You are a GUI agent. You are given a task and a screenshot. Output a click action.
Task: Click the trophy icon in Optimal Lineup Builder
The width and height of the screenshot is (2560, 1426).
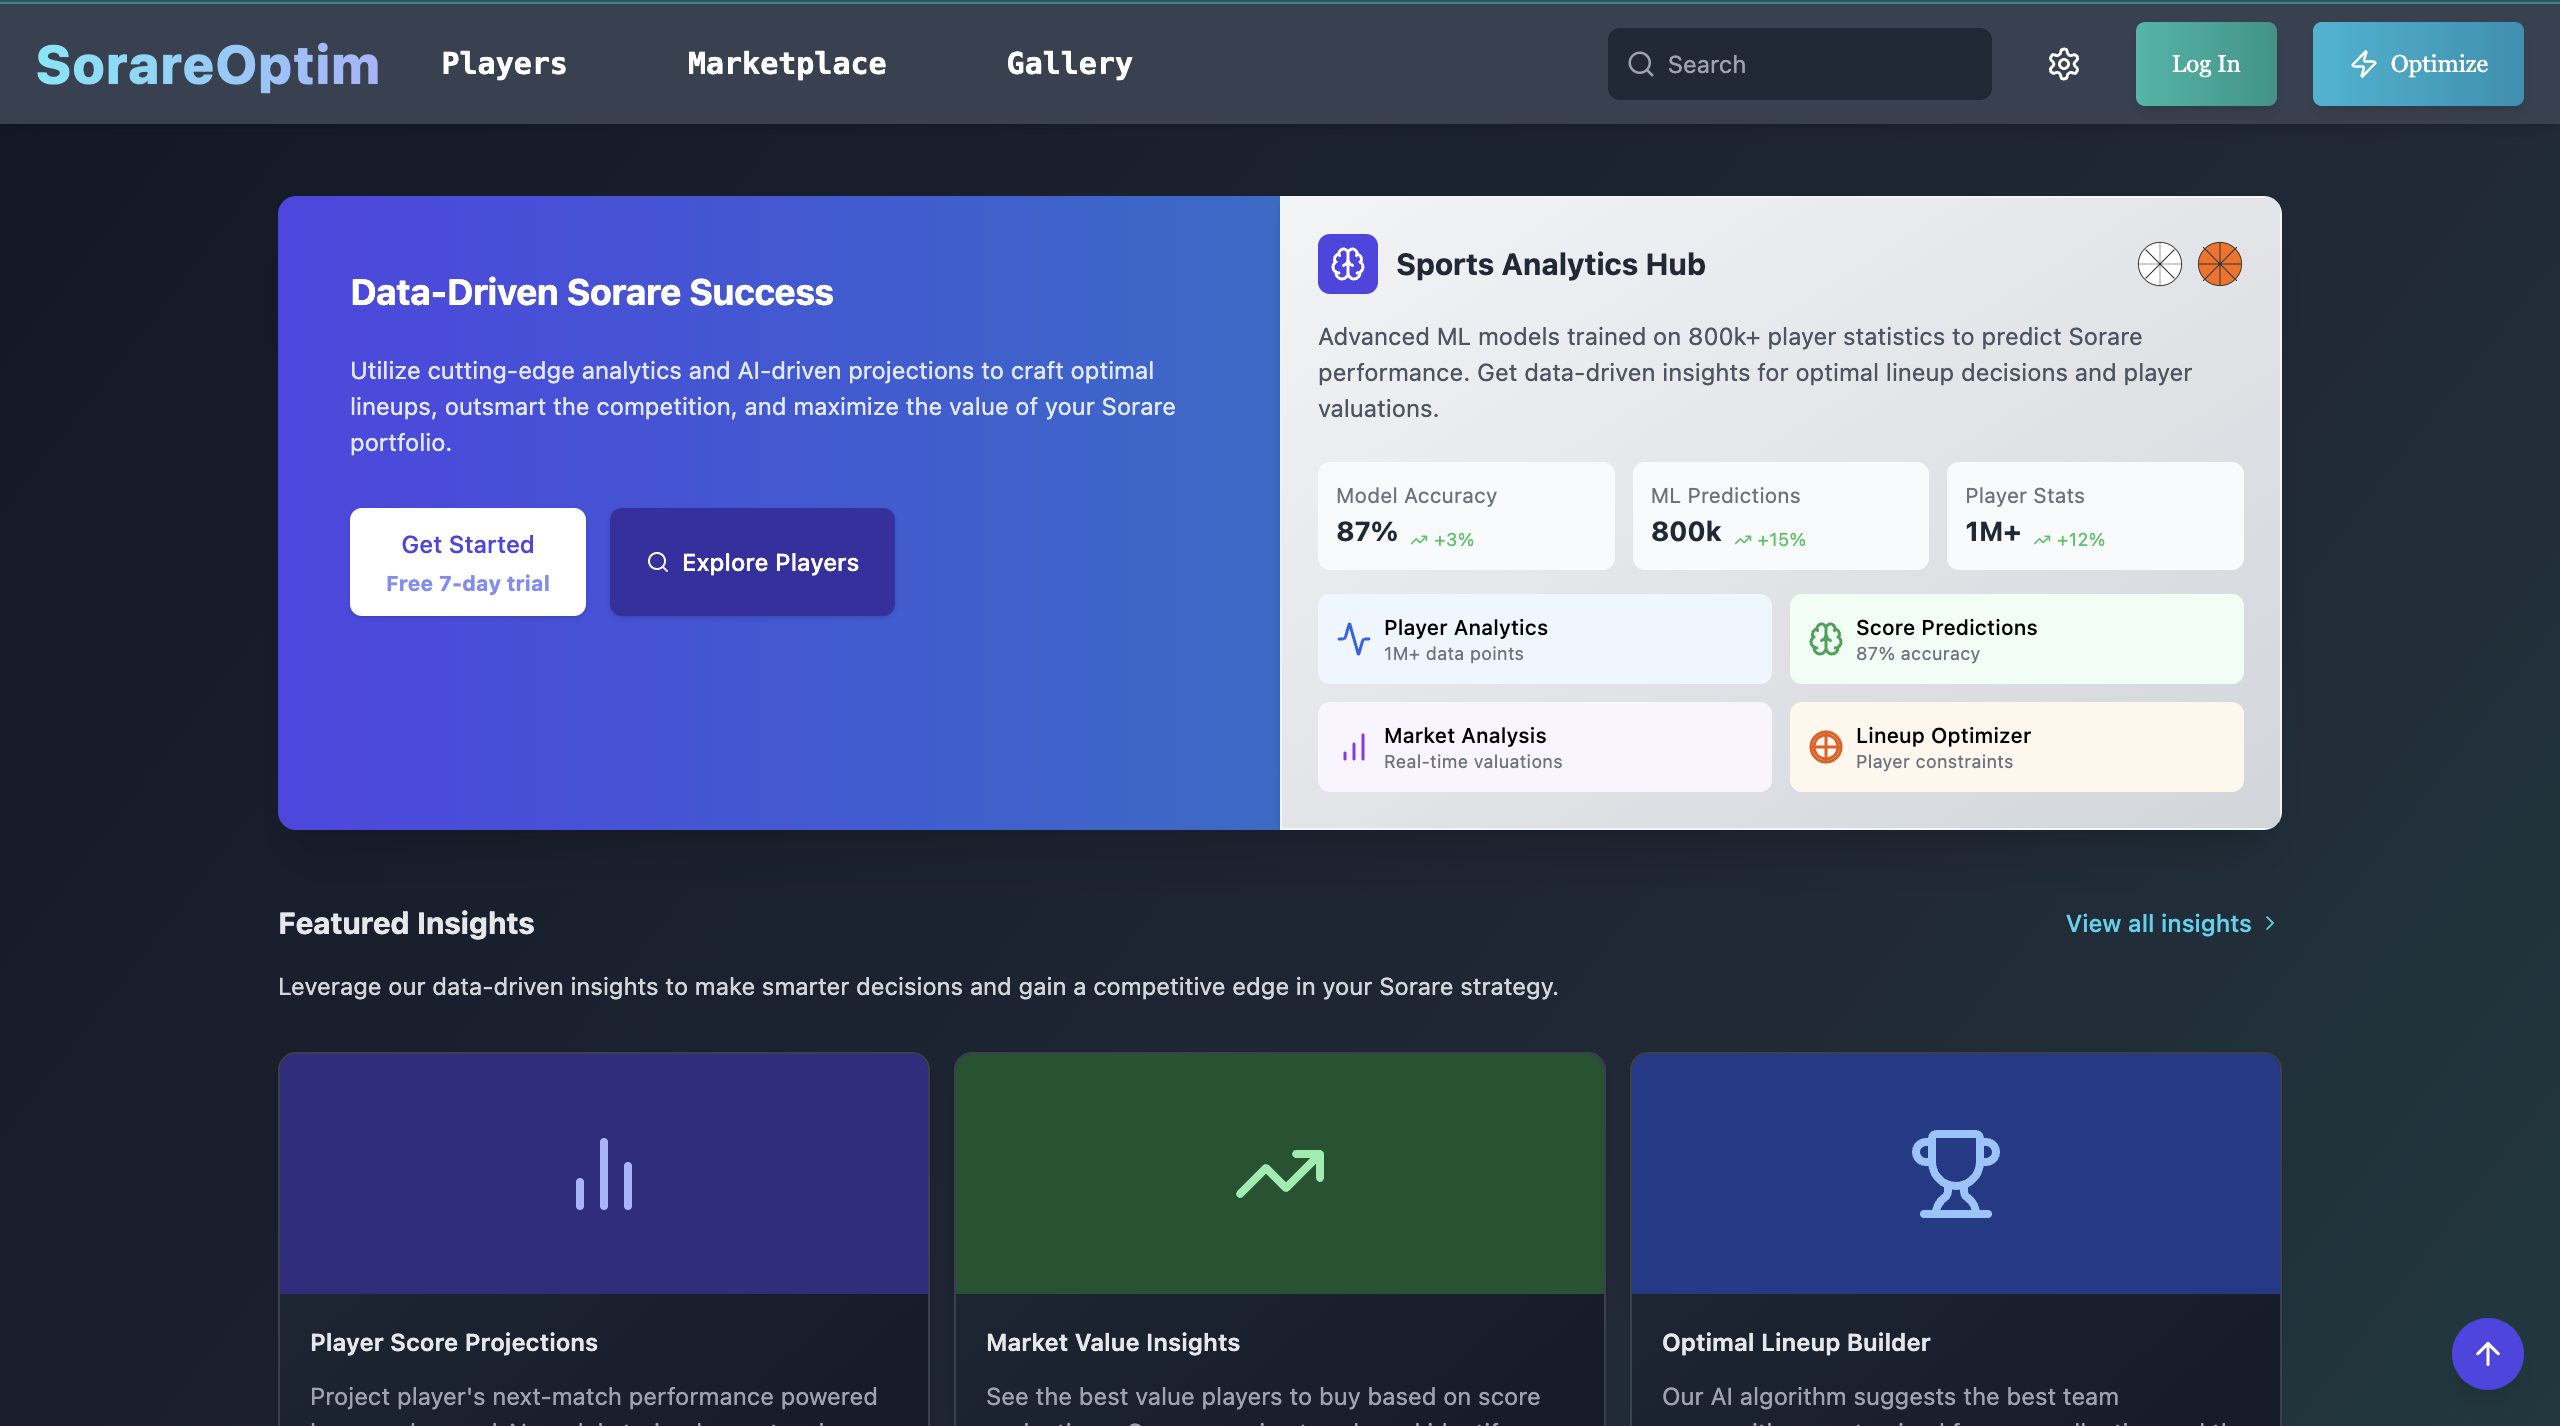(1955, 1173)
